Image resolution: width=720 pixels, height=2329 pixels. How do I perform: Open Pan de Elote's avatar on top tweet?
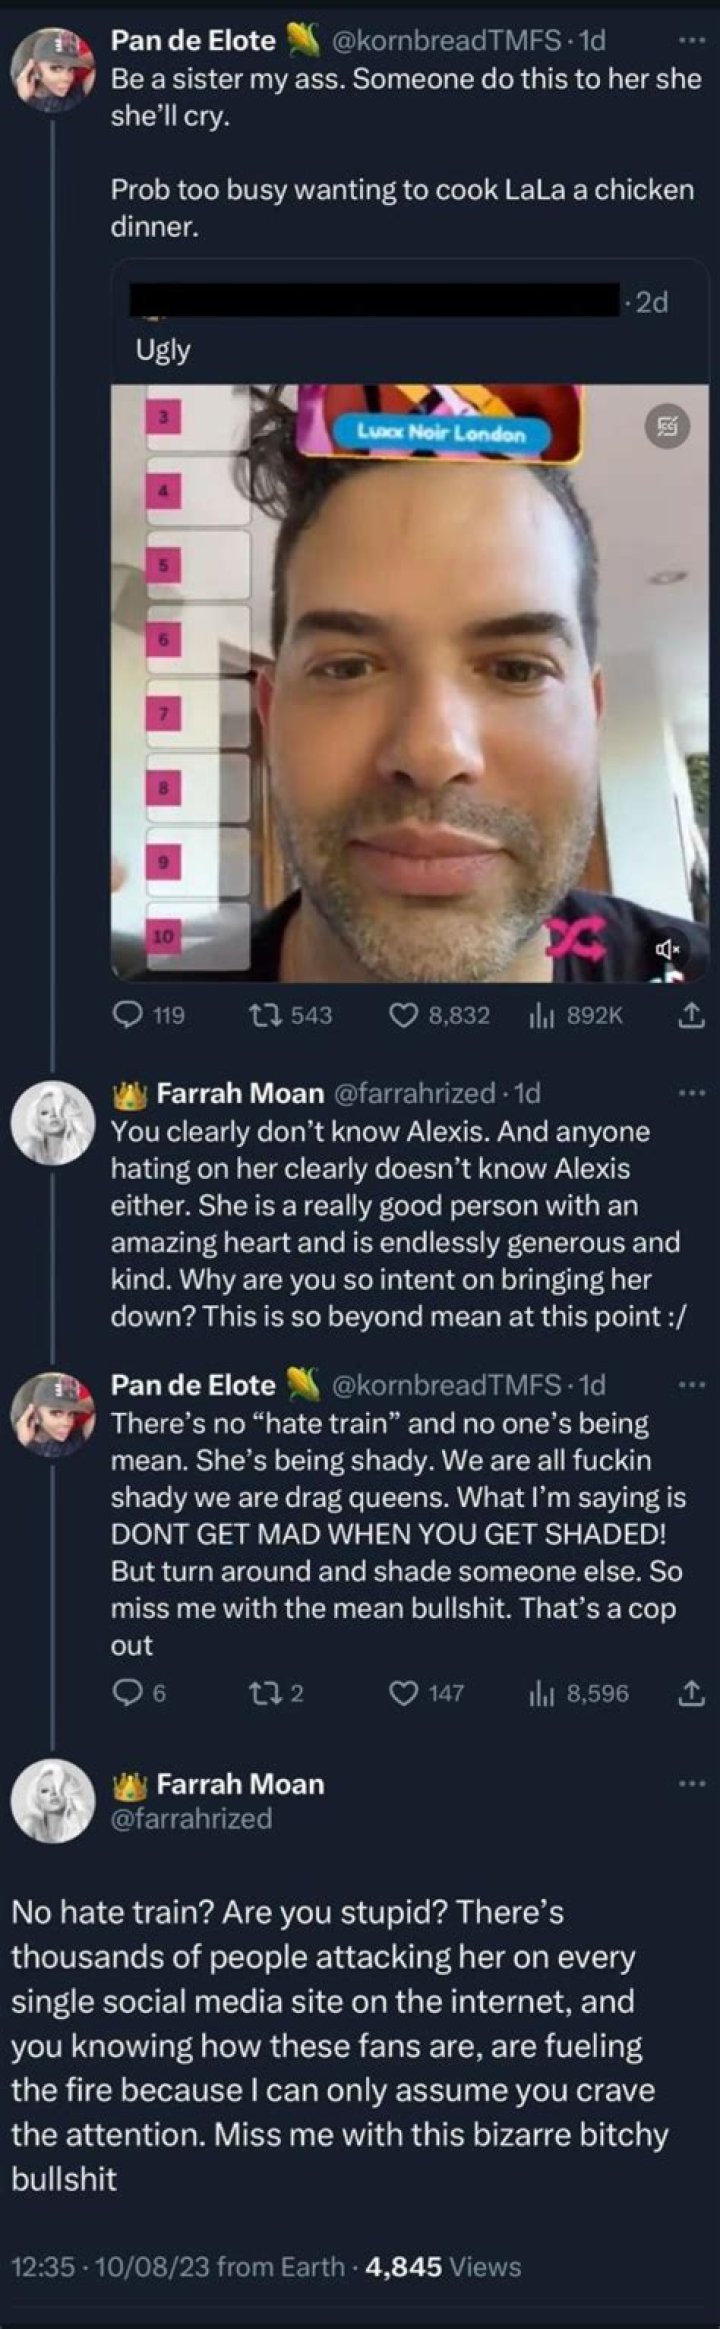click(52, 70)
